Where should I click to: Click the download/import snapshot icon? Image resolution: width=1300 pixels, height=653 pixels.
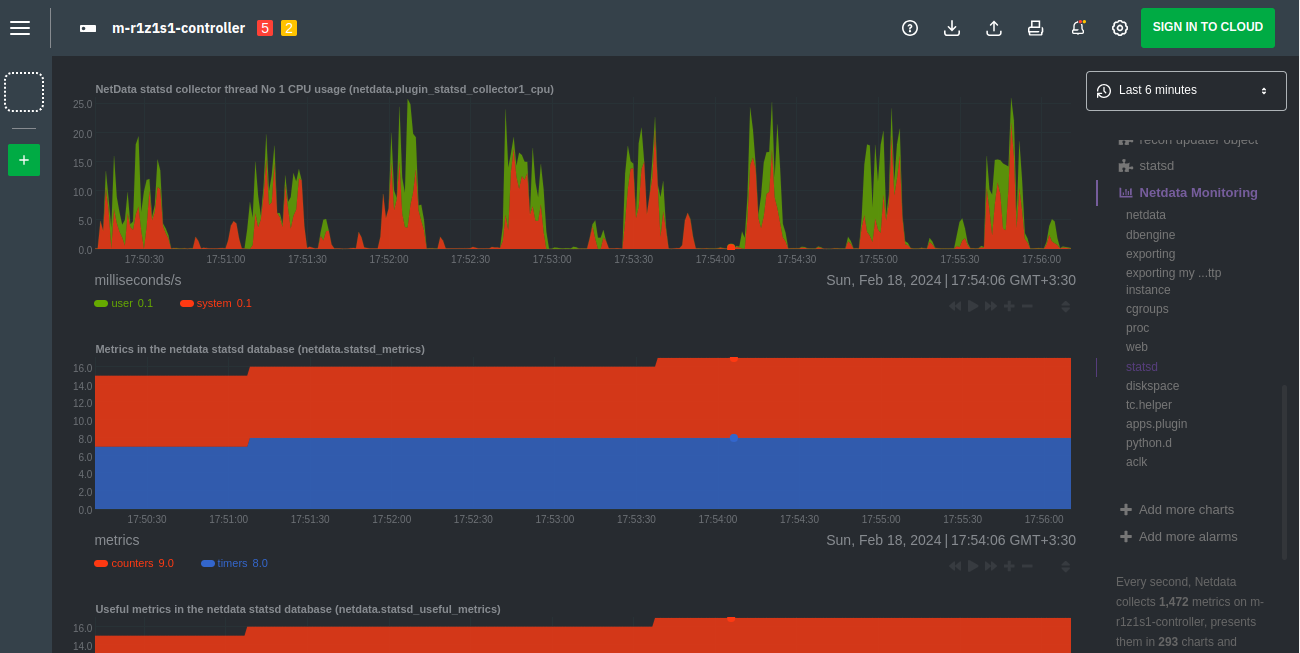click(x=952, y=28)
